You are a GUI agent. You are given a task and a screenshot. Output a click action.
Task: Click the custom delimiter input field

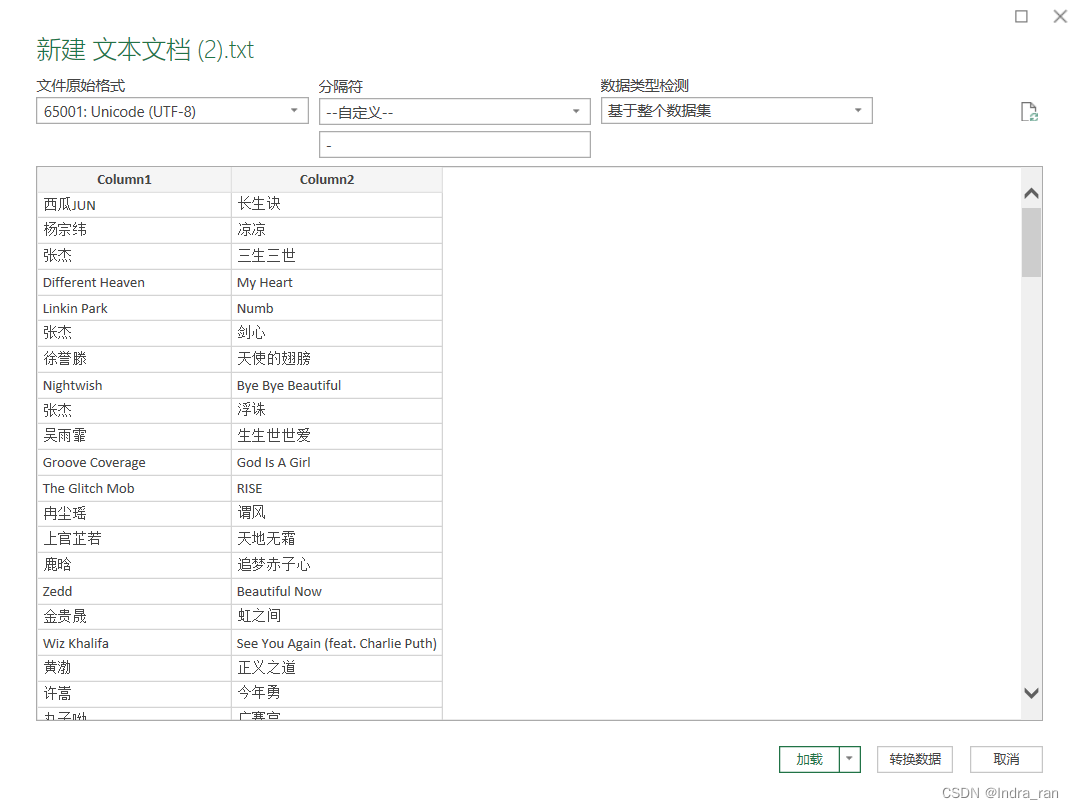454,145
